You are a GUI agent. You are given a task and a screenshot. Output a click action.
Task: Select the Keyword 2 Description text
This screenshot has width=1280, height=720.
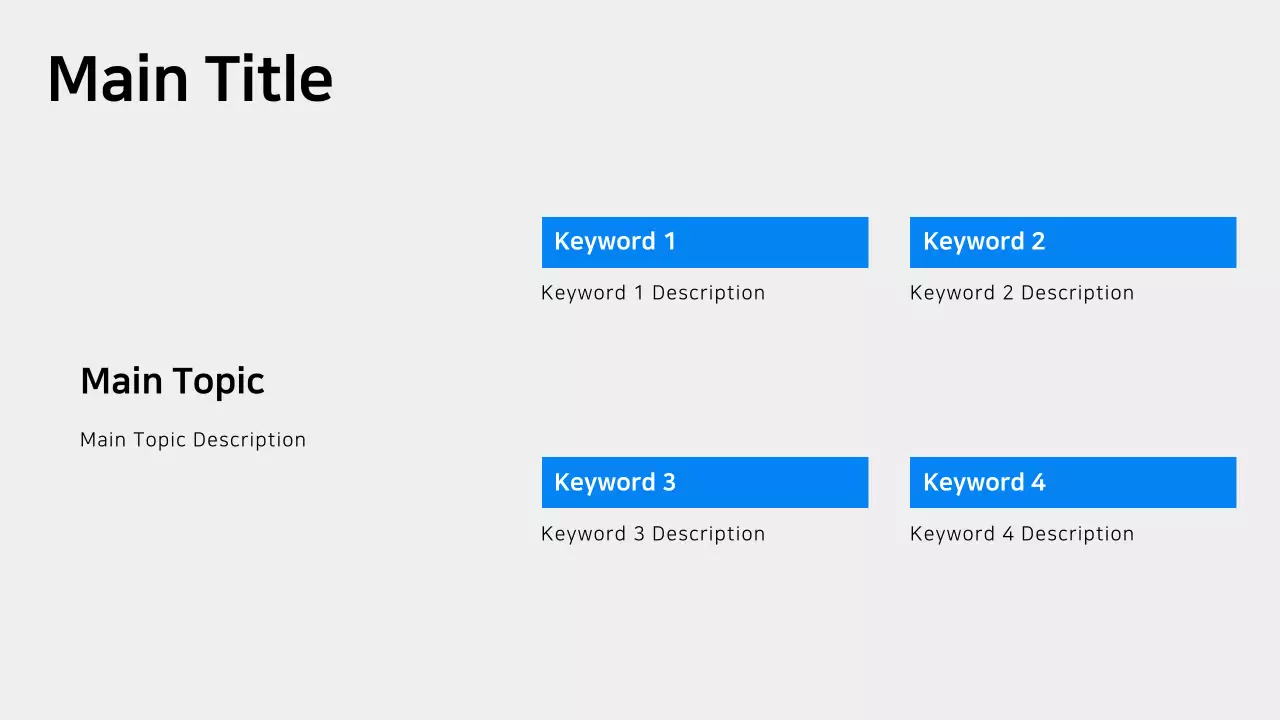pos(1022,293)
